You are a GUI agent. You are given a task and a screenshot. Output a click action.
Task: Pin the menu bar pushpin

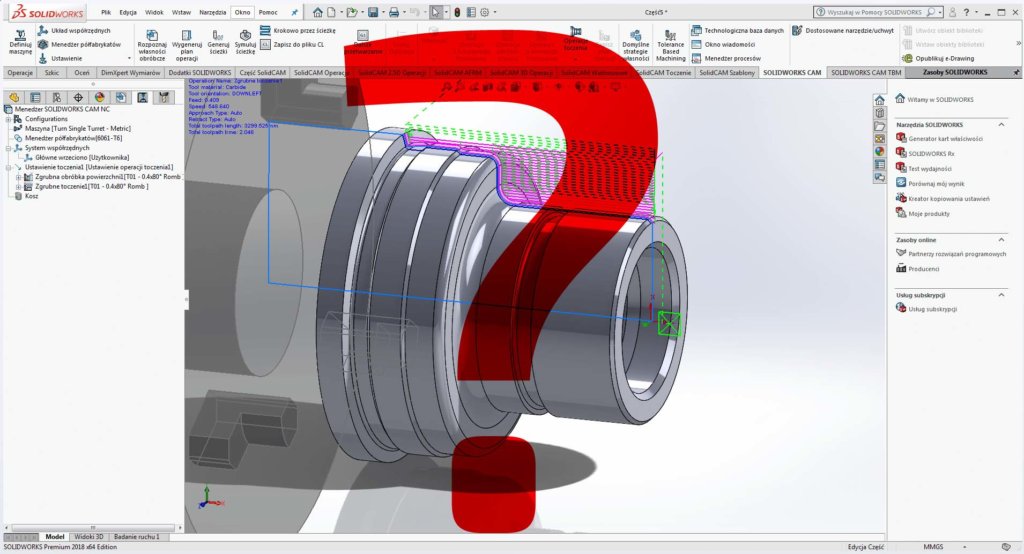295,12
